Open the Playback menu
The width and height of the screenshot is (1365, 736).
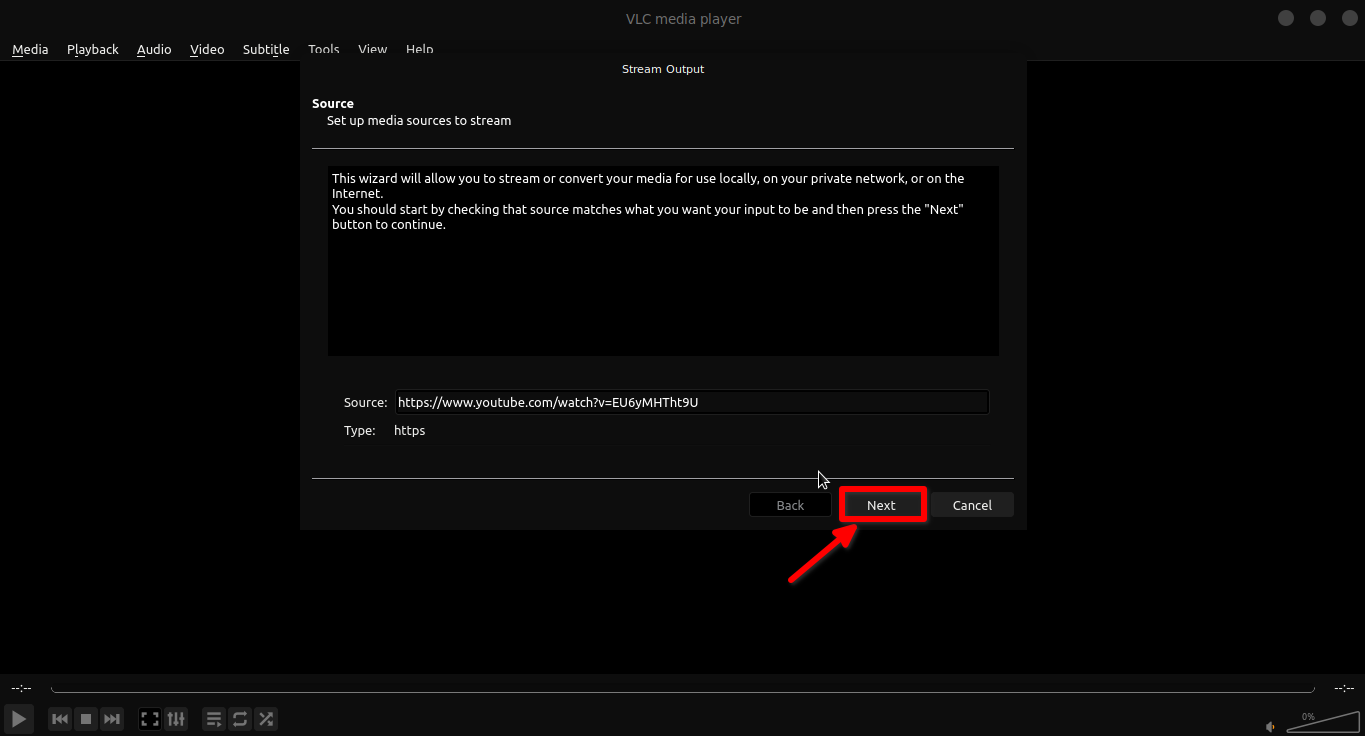click(93, 49)
